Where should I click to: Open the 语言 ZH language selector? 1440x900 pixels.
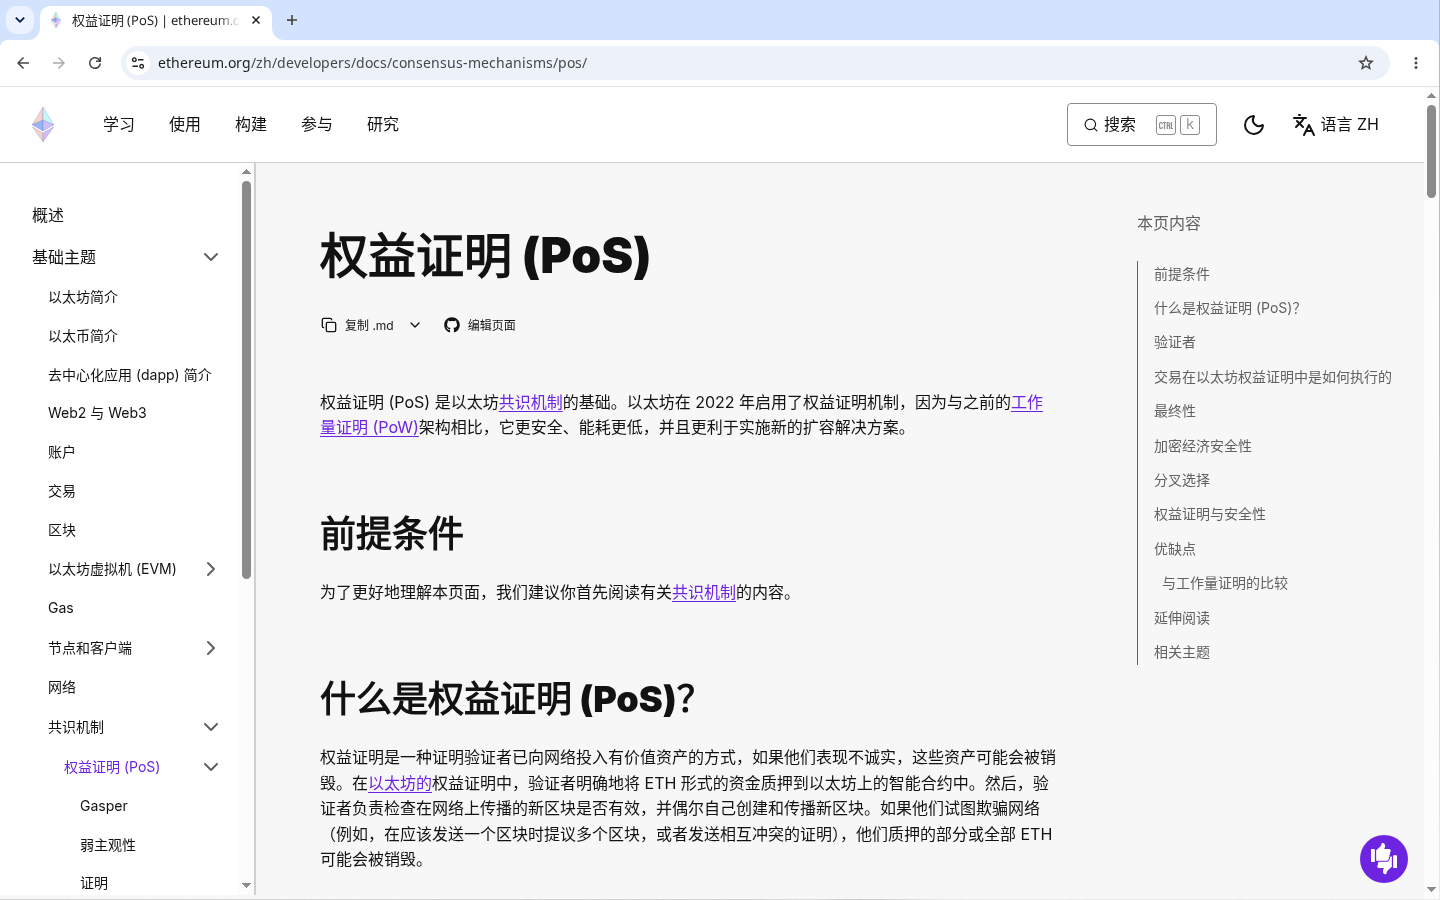tap(1336, 125)
